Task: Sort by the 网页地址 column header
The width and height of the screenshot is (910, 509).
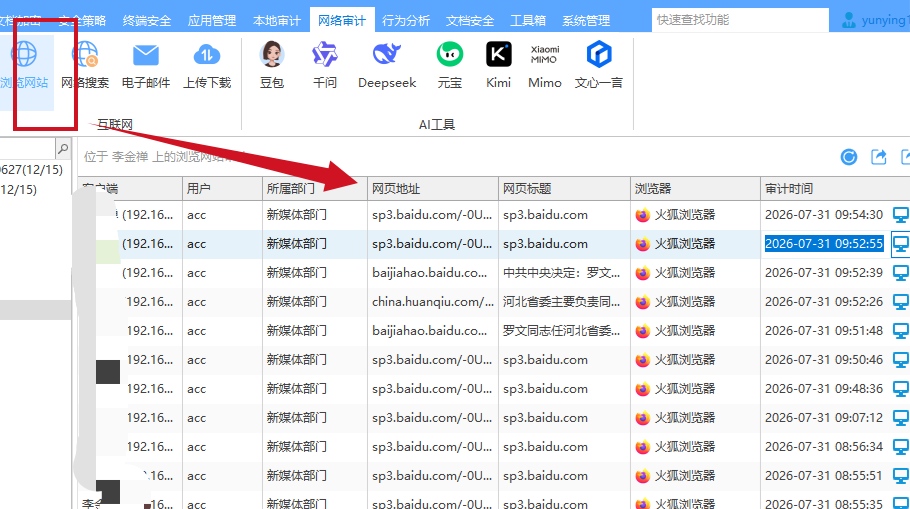Action: [433, 189]
